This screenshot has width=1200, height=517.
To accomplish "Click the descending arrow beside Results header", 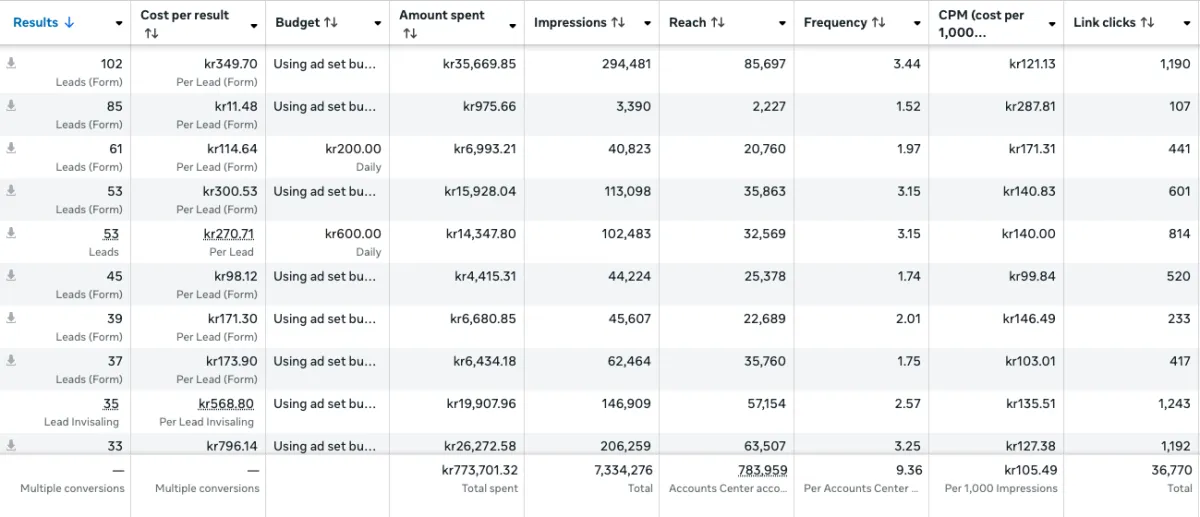I will [x=69, y=23].
